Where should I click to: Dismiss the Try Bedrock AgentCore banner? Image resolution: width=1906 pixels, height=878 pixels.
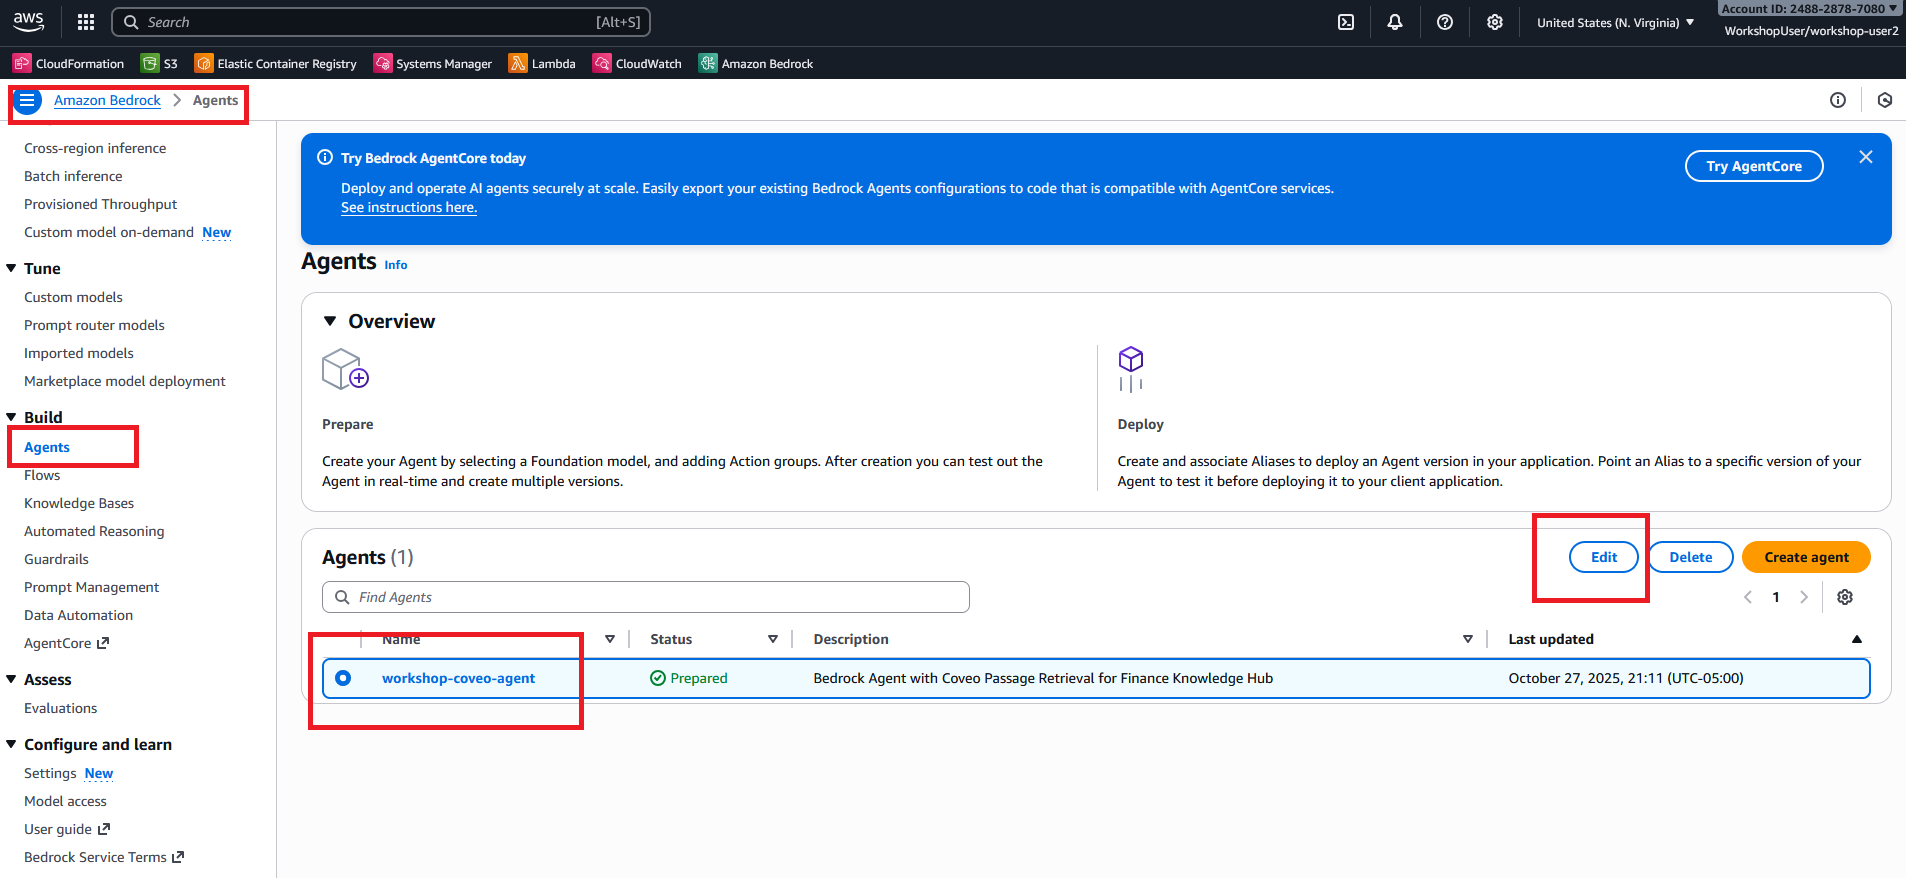(x=1865, y=157)
